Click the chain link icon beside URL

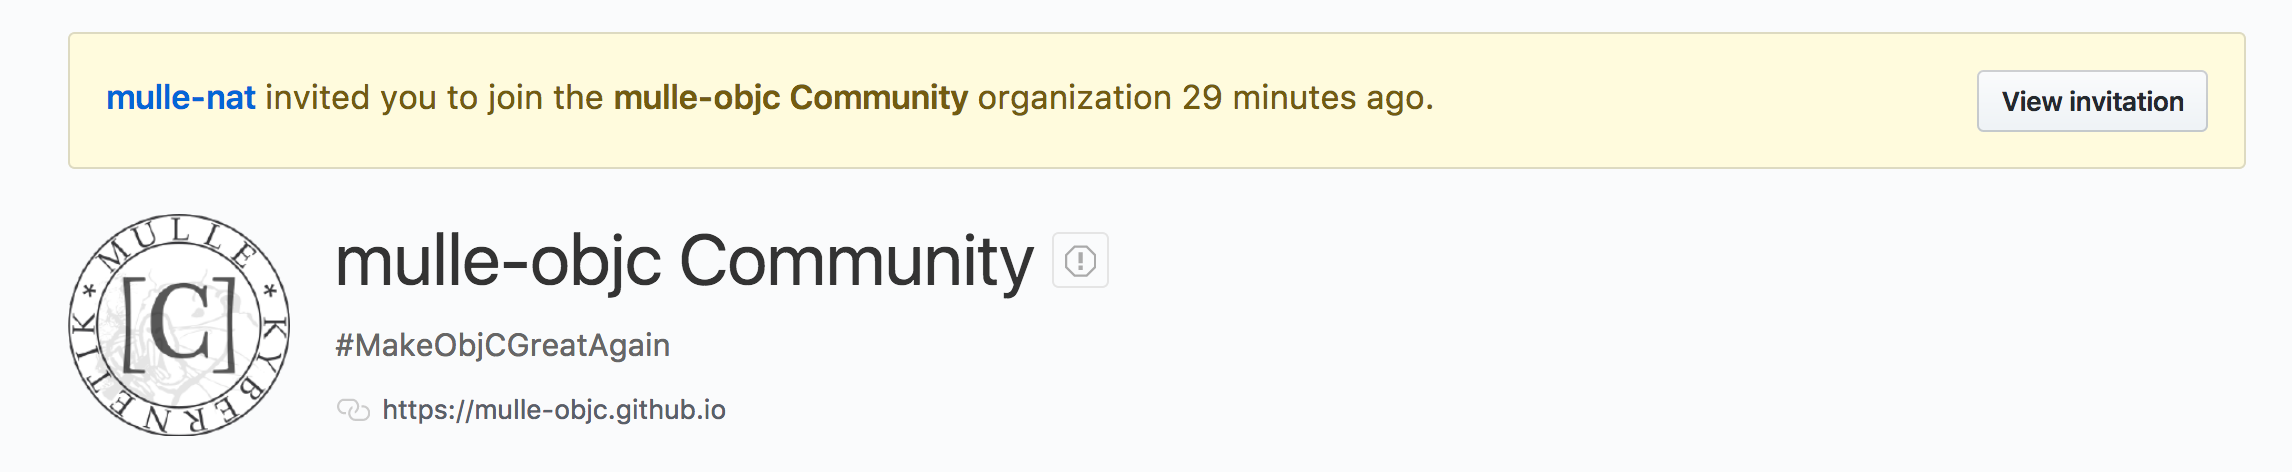(x=353, y=410)
